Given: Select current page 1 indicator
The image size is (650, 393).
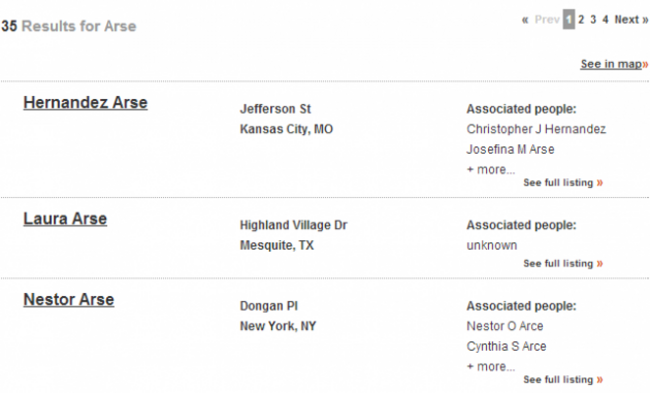Looking at the screenshot, I should pyautogui.click(x=569, y=19).
